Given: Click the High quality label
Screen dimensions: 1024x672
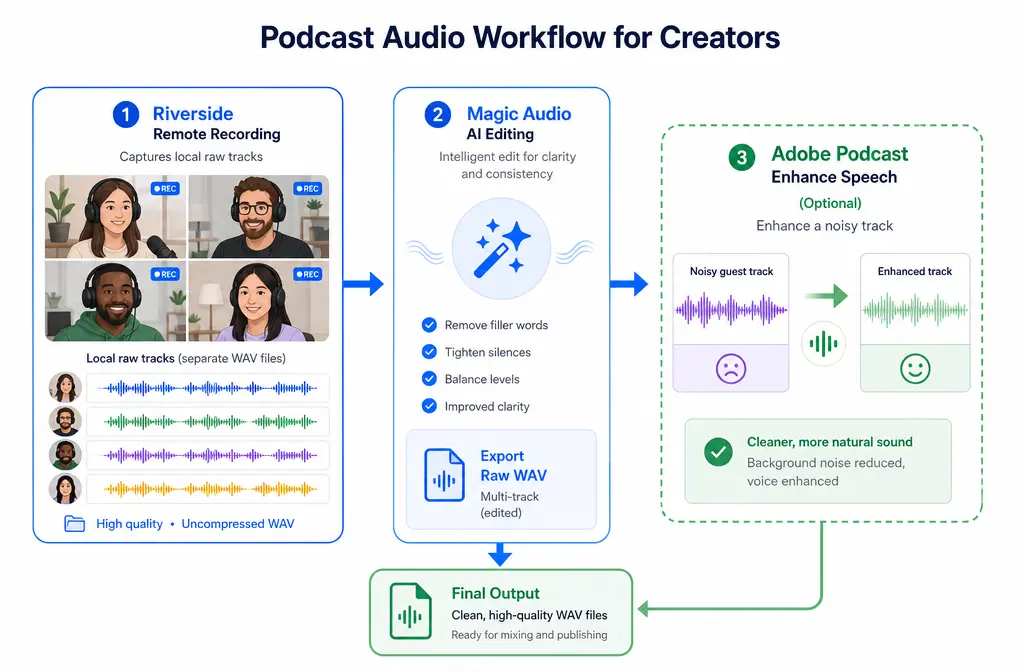Looking at the screenshot, I should pyautogui.click(x=129, y=524).
